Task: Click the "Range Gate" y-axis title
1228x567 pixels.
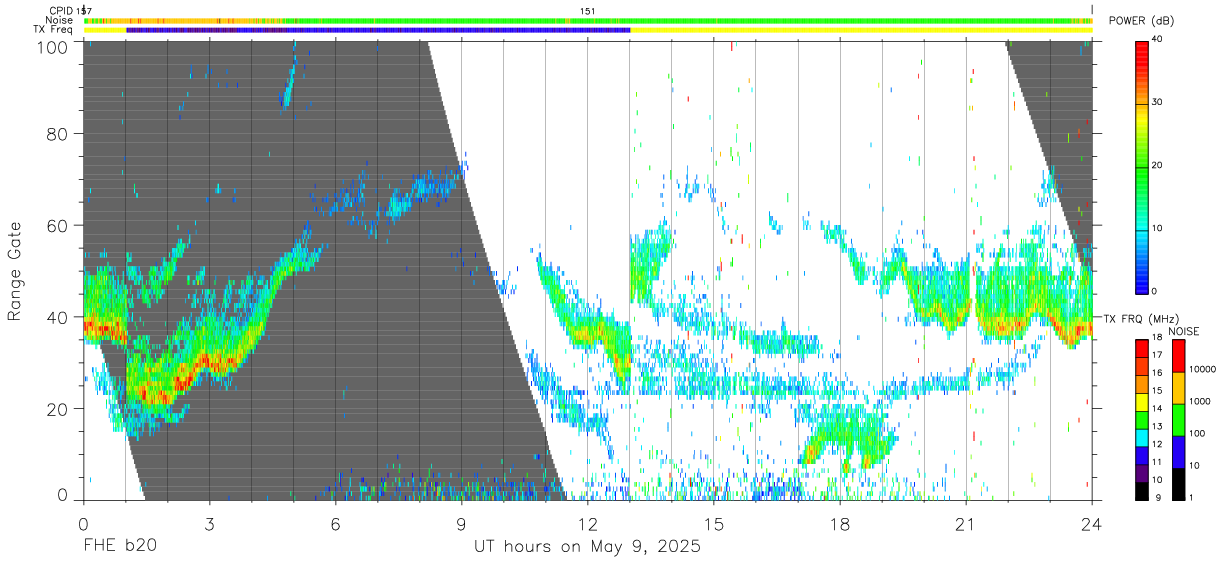Action: (15, 273)
